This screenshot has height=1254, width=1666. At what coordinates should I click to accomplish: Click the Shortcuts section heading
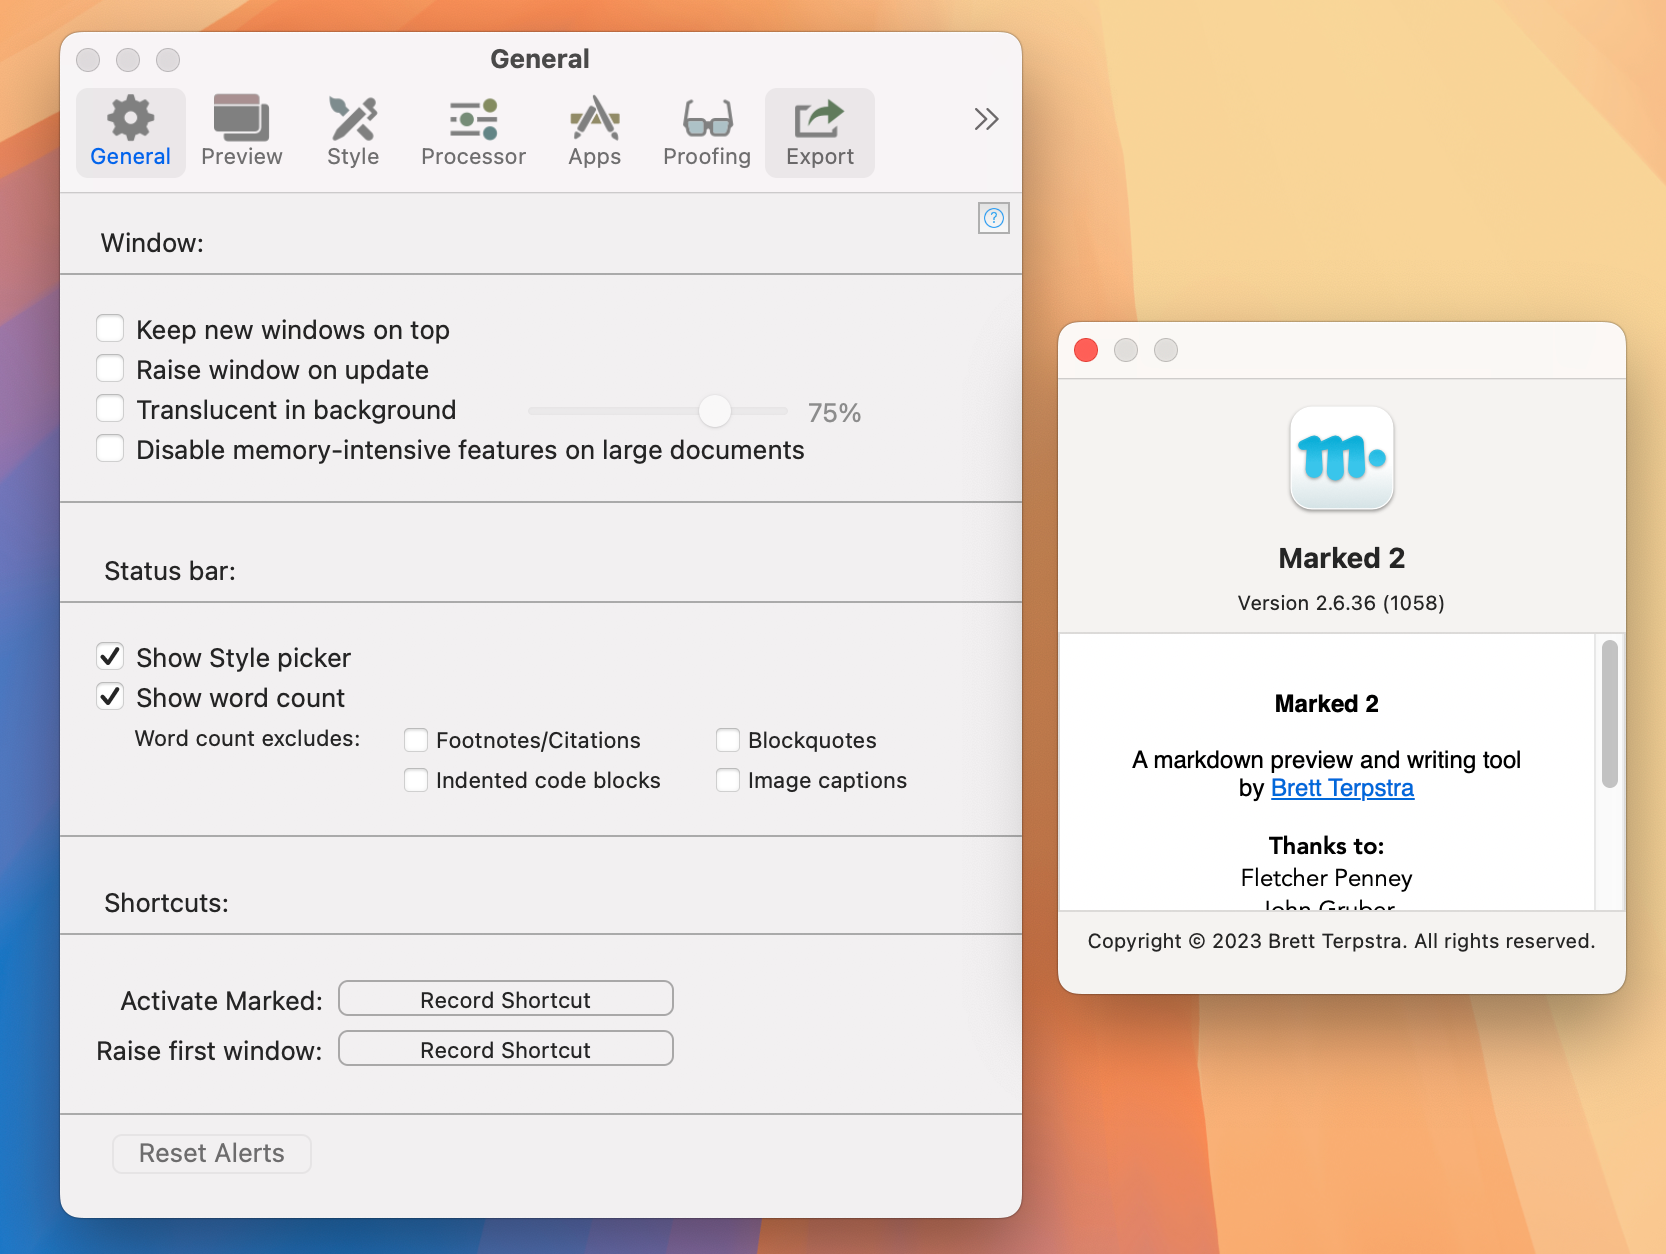pos(166,903)
